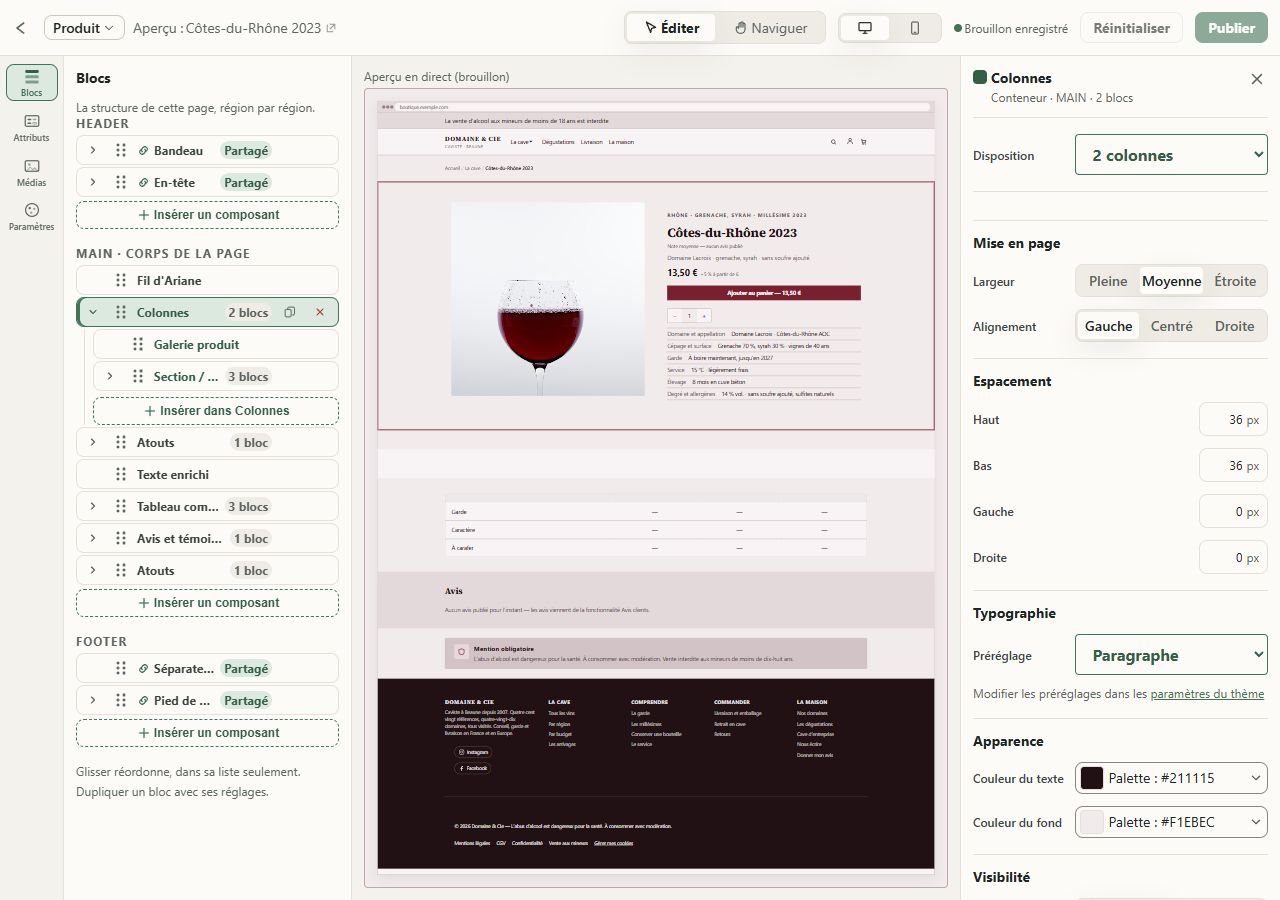The height and width of the screenshot is (900, 1280).
Task: Grab the first Atouts drag handle
Action: tap(120, 442)
